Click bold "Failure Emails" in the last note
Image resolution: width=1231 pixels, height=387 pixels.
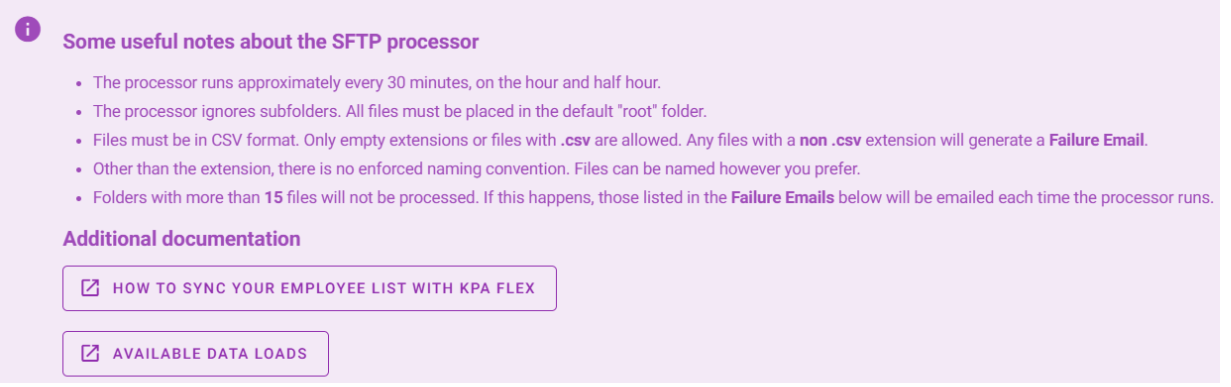[x=784, y=198]
